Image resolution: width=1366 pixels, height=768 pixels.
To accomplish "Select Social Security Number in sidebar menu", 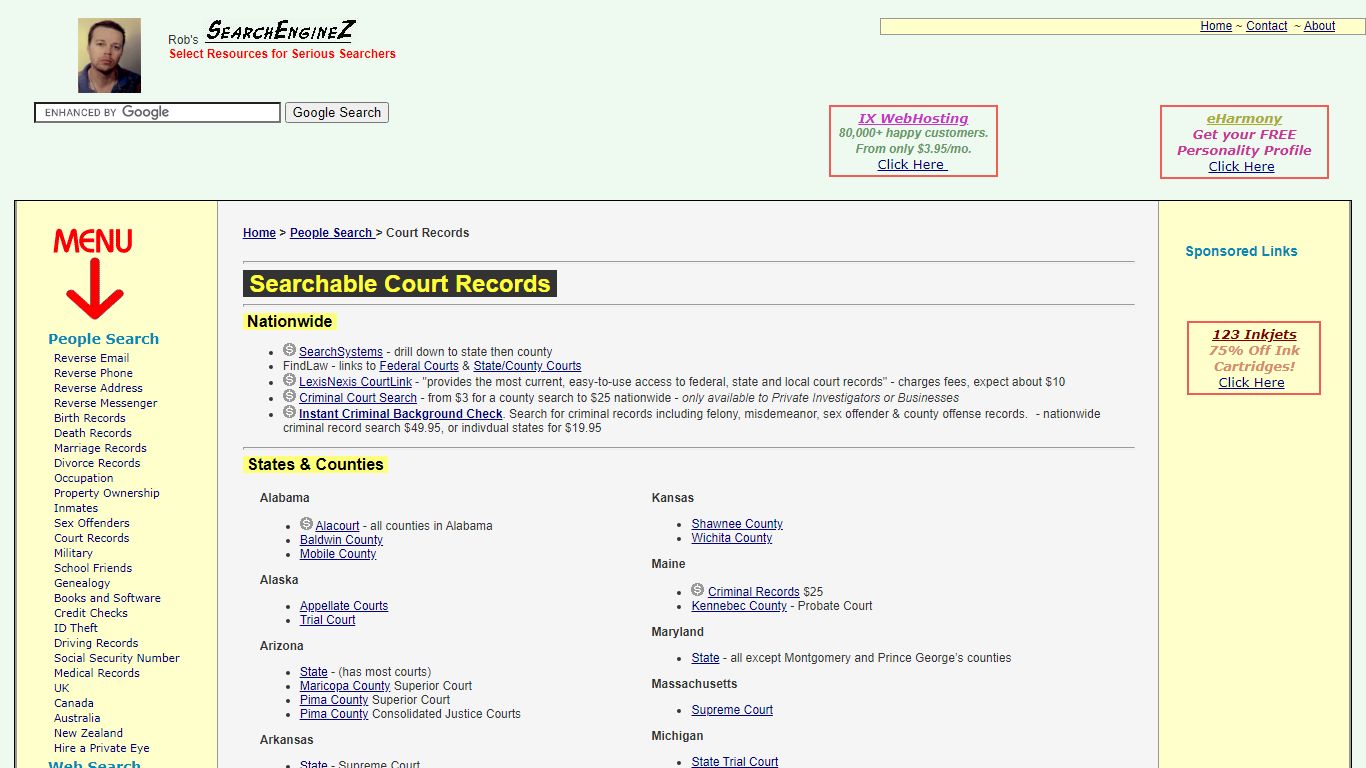I will point(117,658).
